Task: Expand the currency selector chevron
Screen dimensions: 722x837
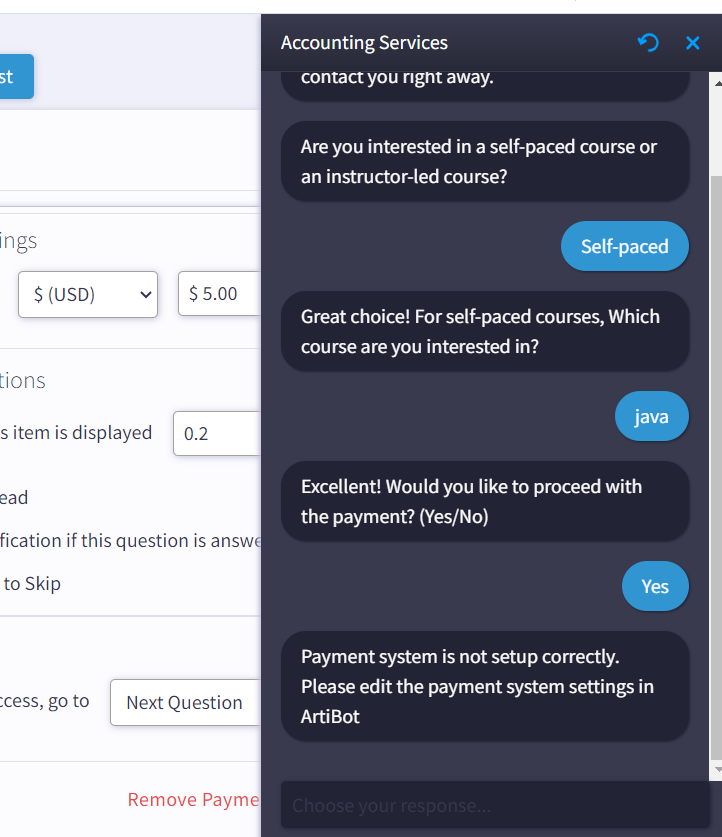Action: tap(146, 294)
